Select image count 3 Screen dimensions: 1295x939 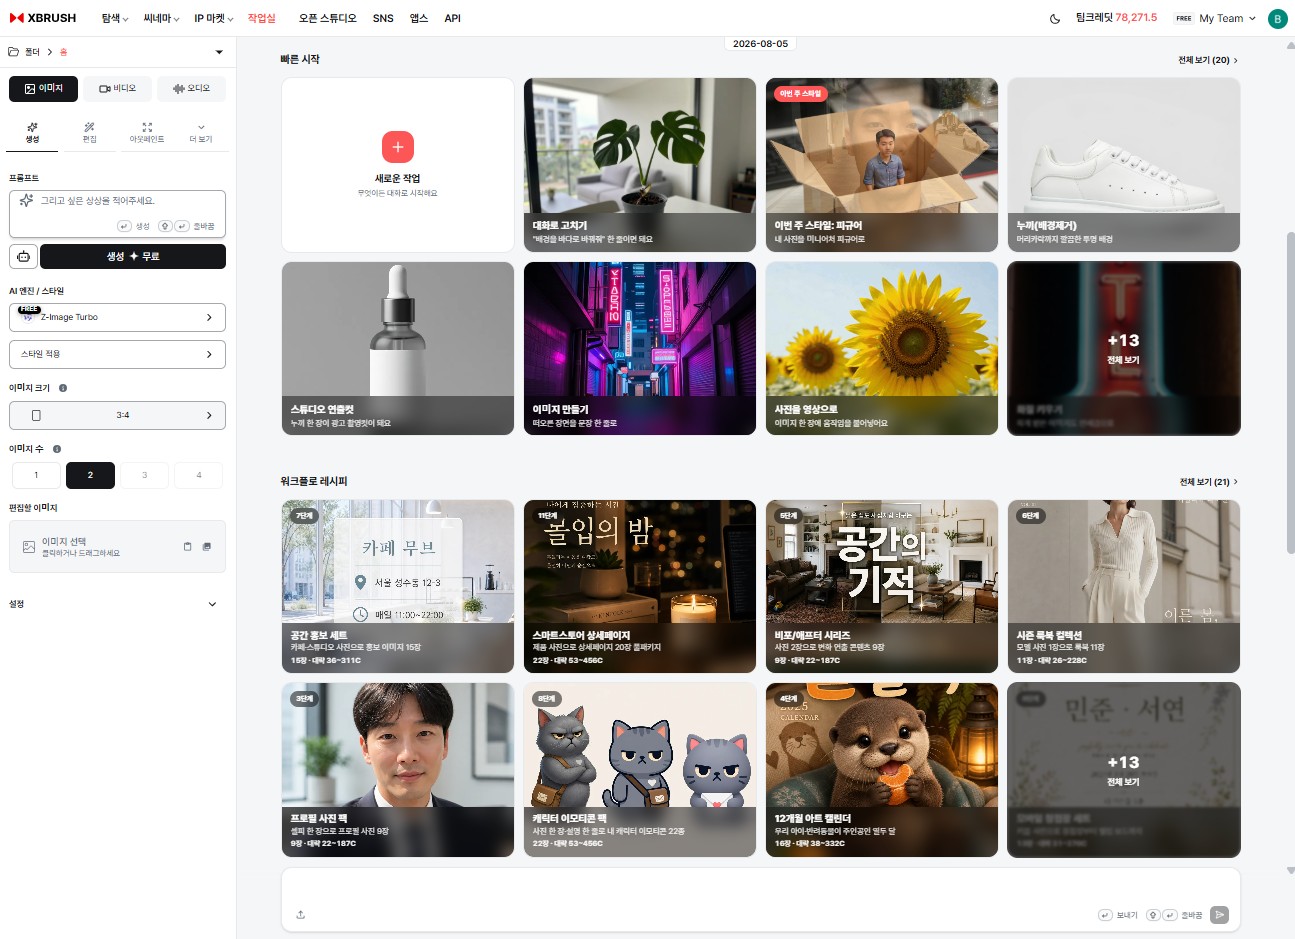pos(144,475)
